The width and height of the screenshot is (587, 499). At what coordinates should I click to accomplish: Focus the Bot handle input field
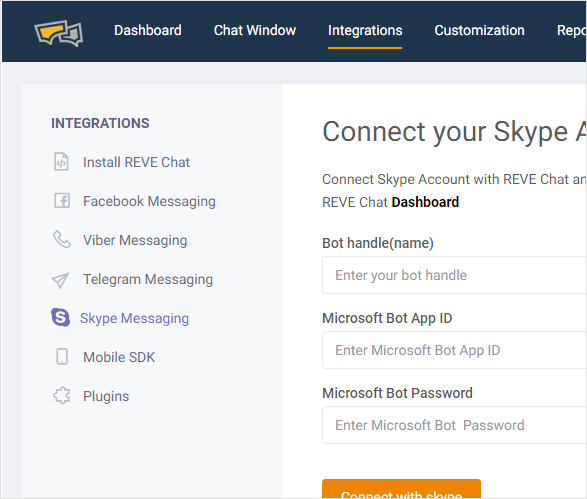tap(454, 275)
